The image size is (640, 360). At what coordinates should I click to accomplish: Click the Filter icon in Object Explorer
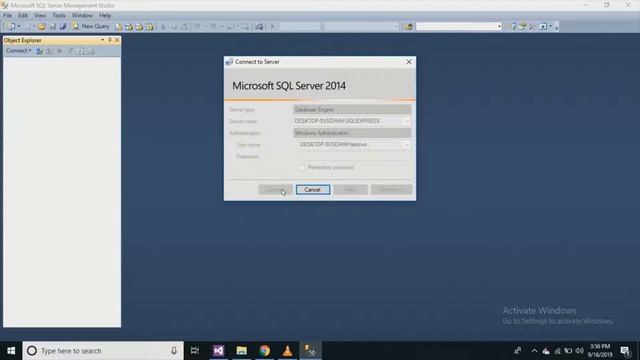click(70, 51)
